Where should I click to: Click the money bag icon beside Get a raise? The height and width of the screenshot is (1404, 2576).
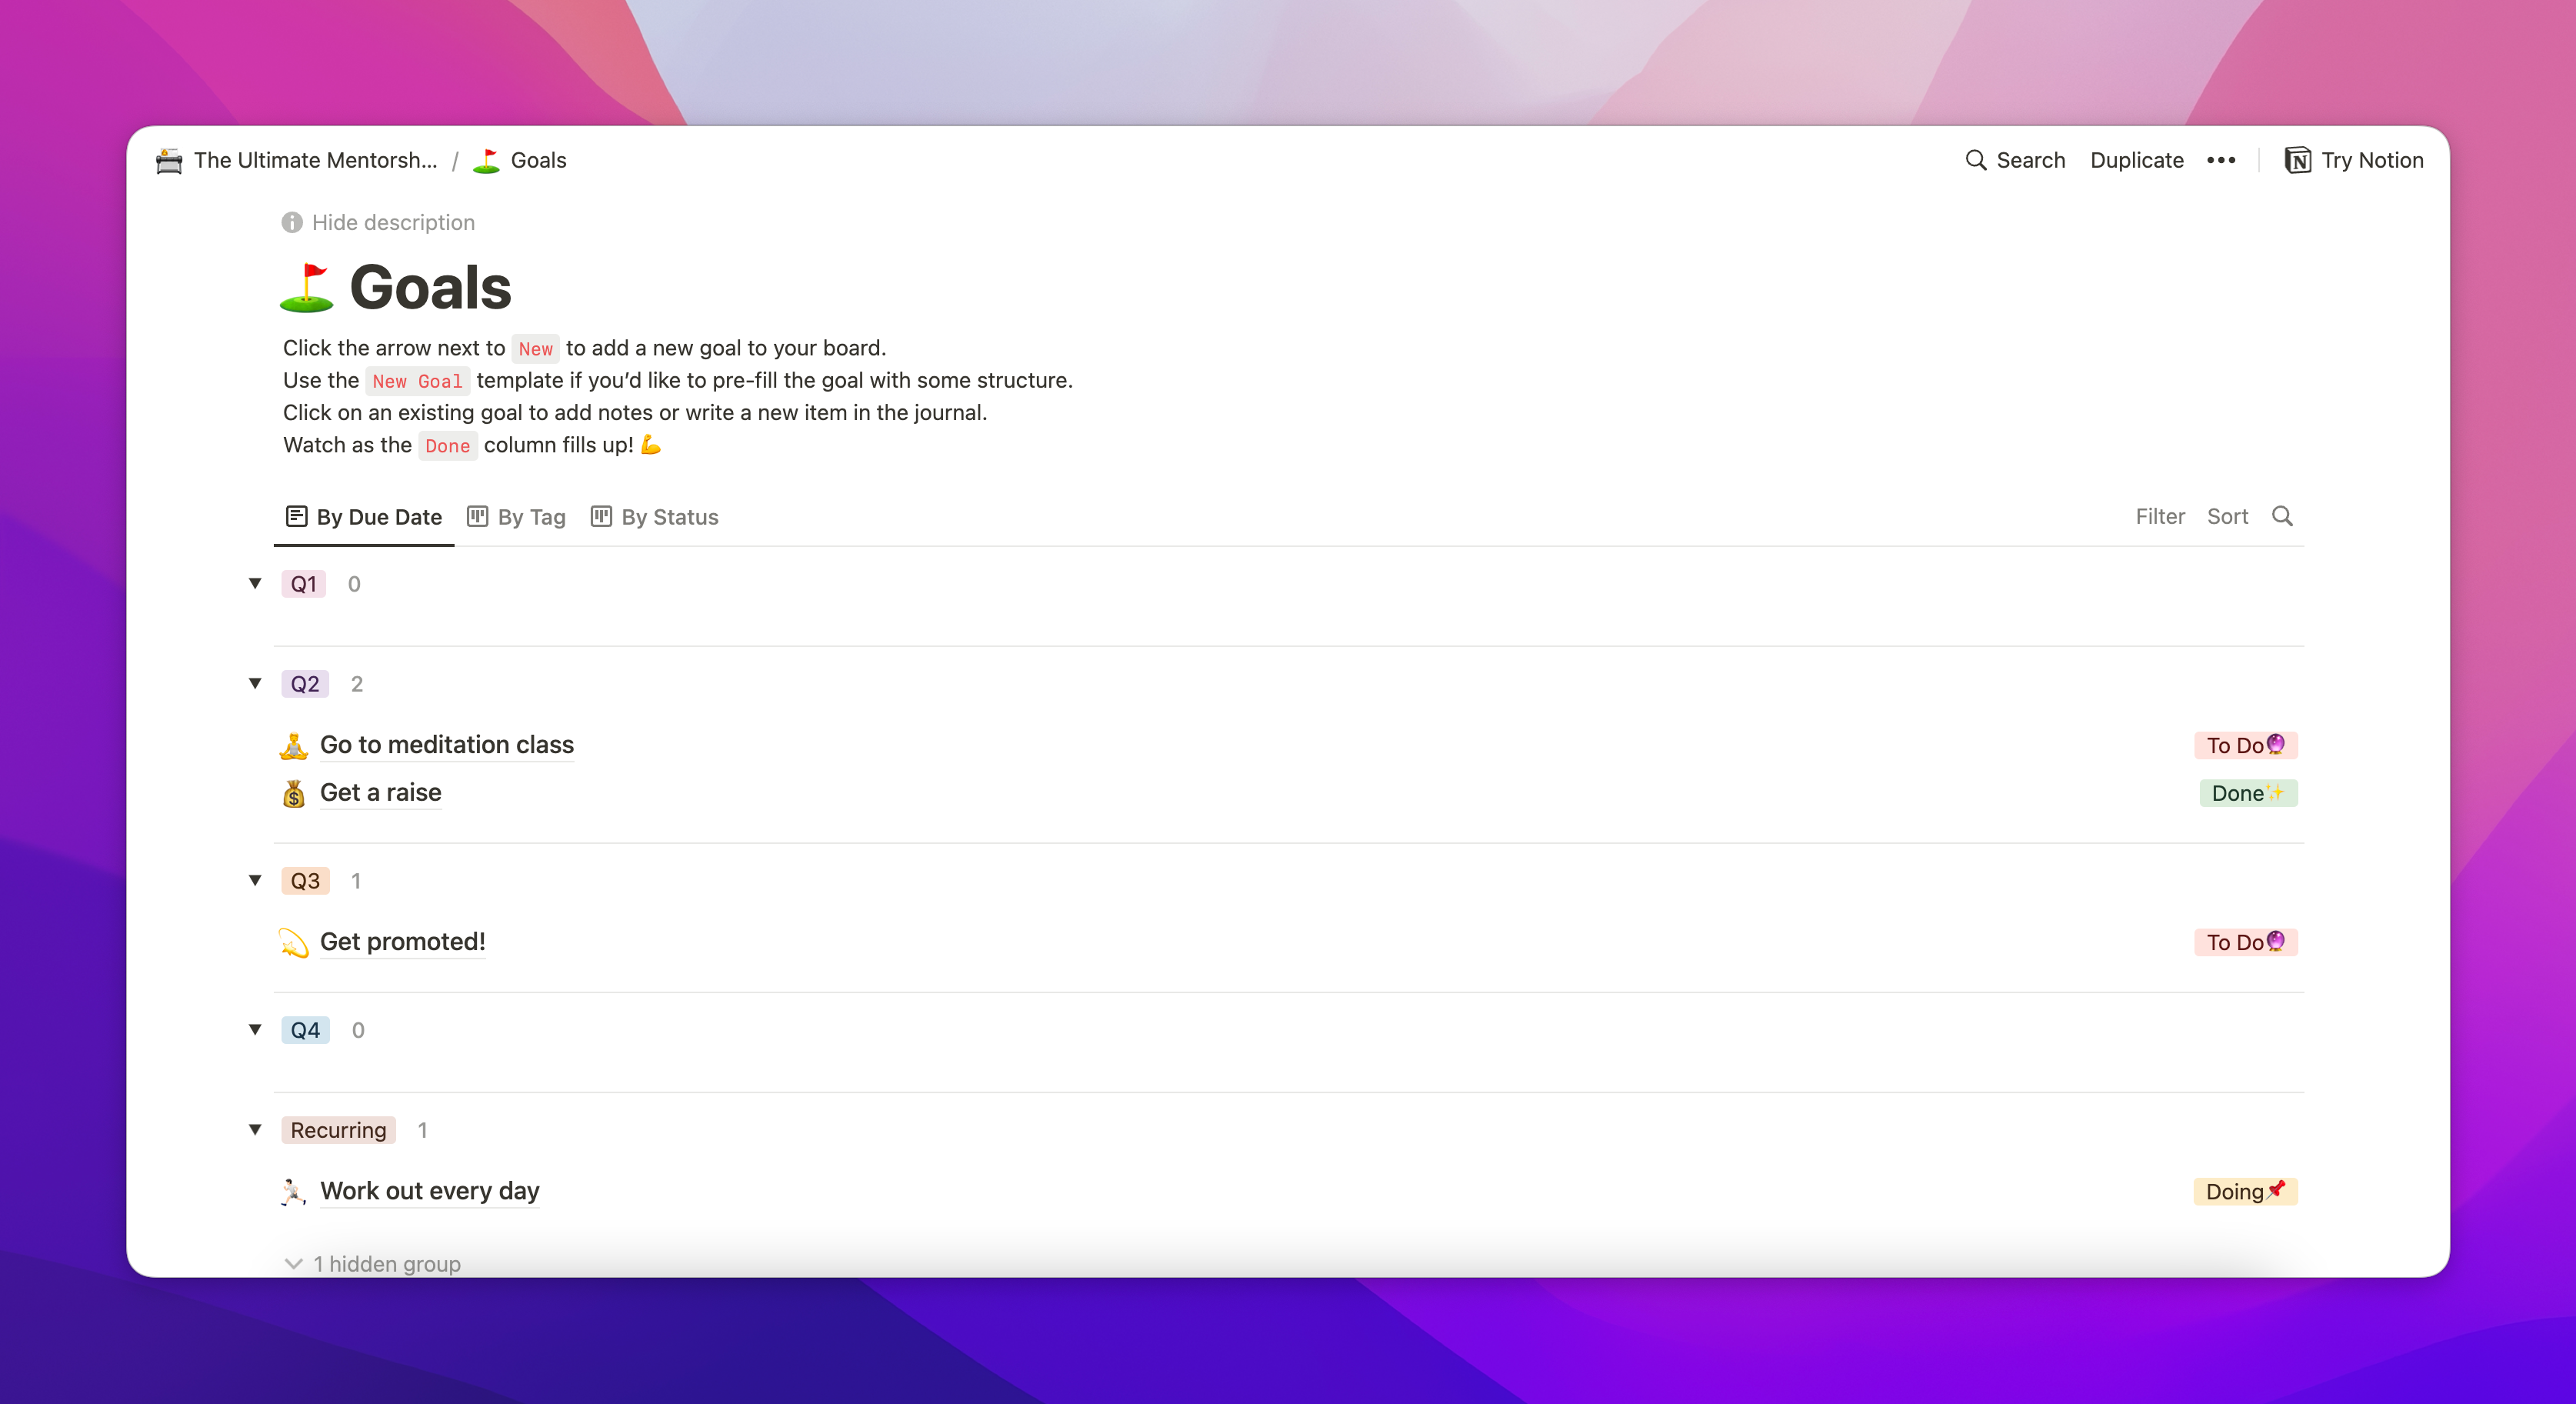click(x=293, y=793)
